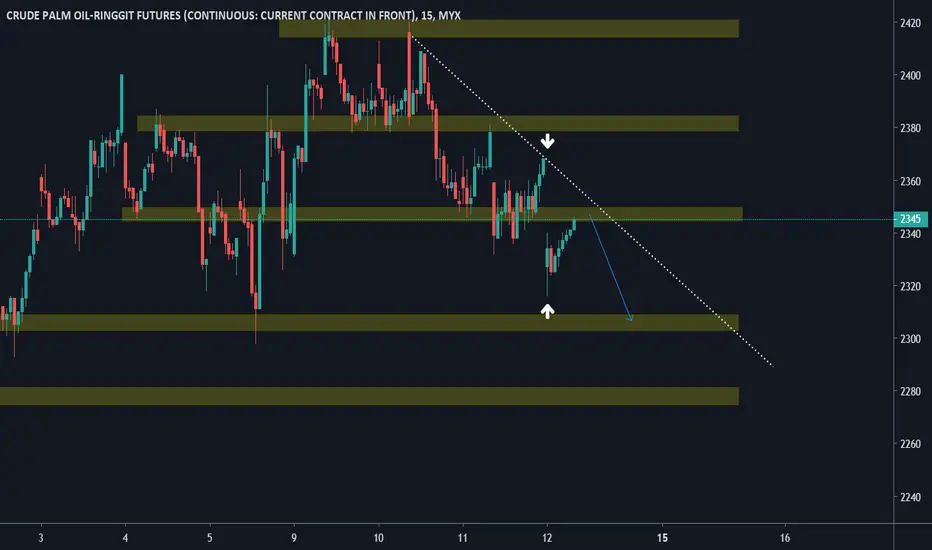
Task: Click date label 9 on time axis
Action: [294, 538]
